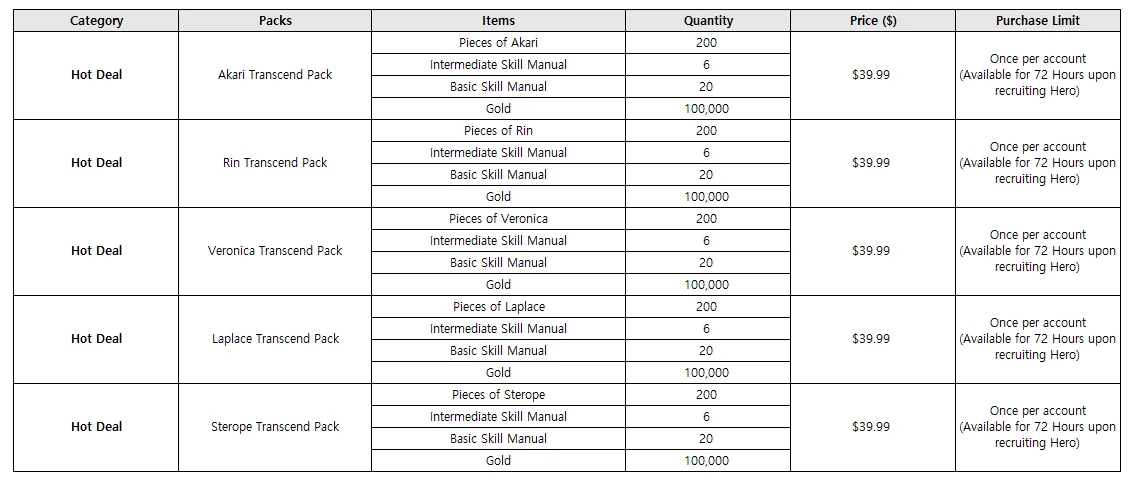Select quantity 200 for Pieces of Veronica
The image size is (1134, 481).
pos(707,219)
